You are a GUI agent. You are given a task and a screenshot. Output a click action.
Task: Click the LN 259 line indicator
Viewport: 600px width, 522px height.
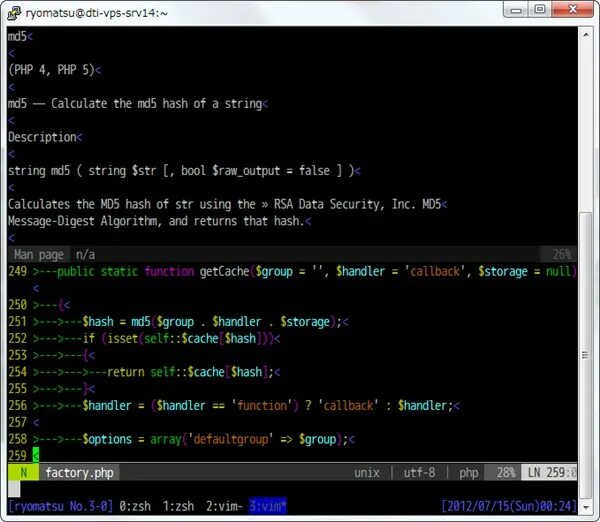point(551,473)
